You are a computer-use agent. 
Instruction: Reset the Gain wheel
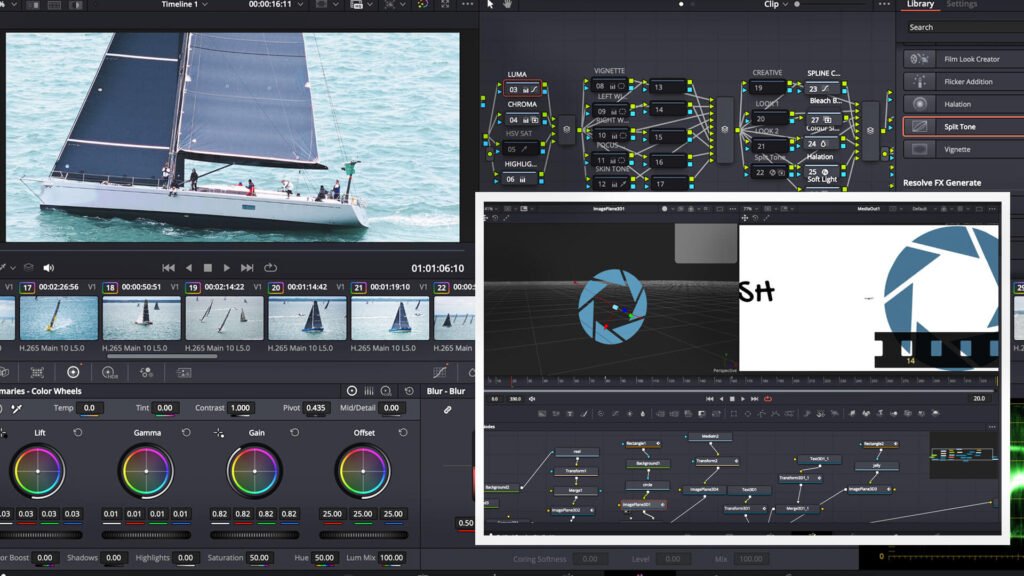coord(295,432)
